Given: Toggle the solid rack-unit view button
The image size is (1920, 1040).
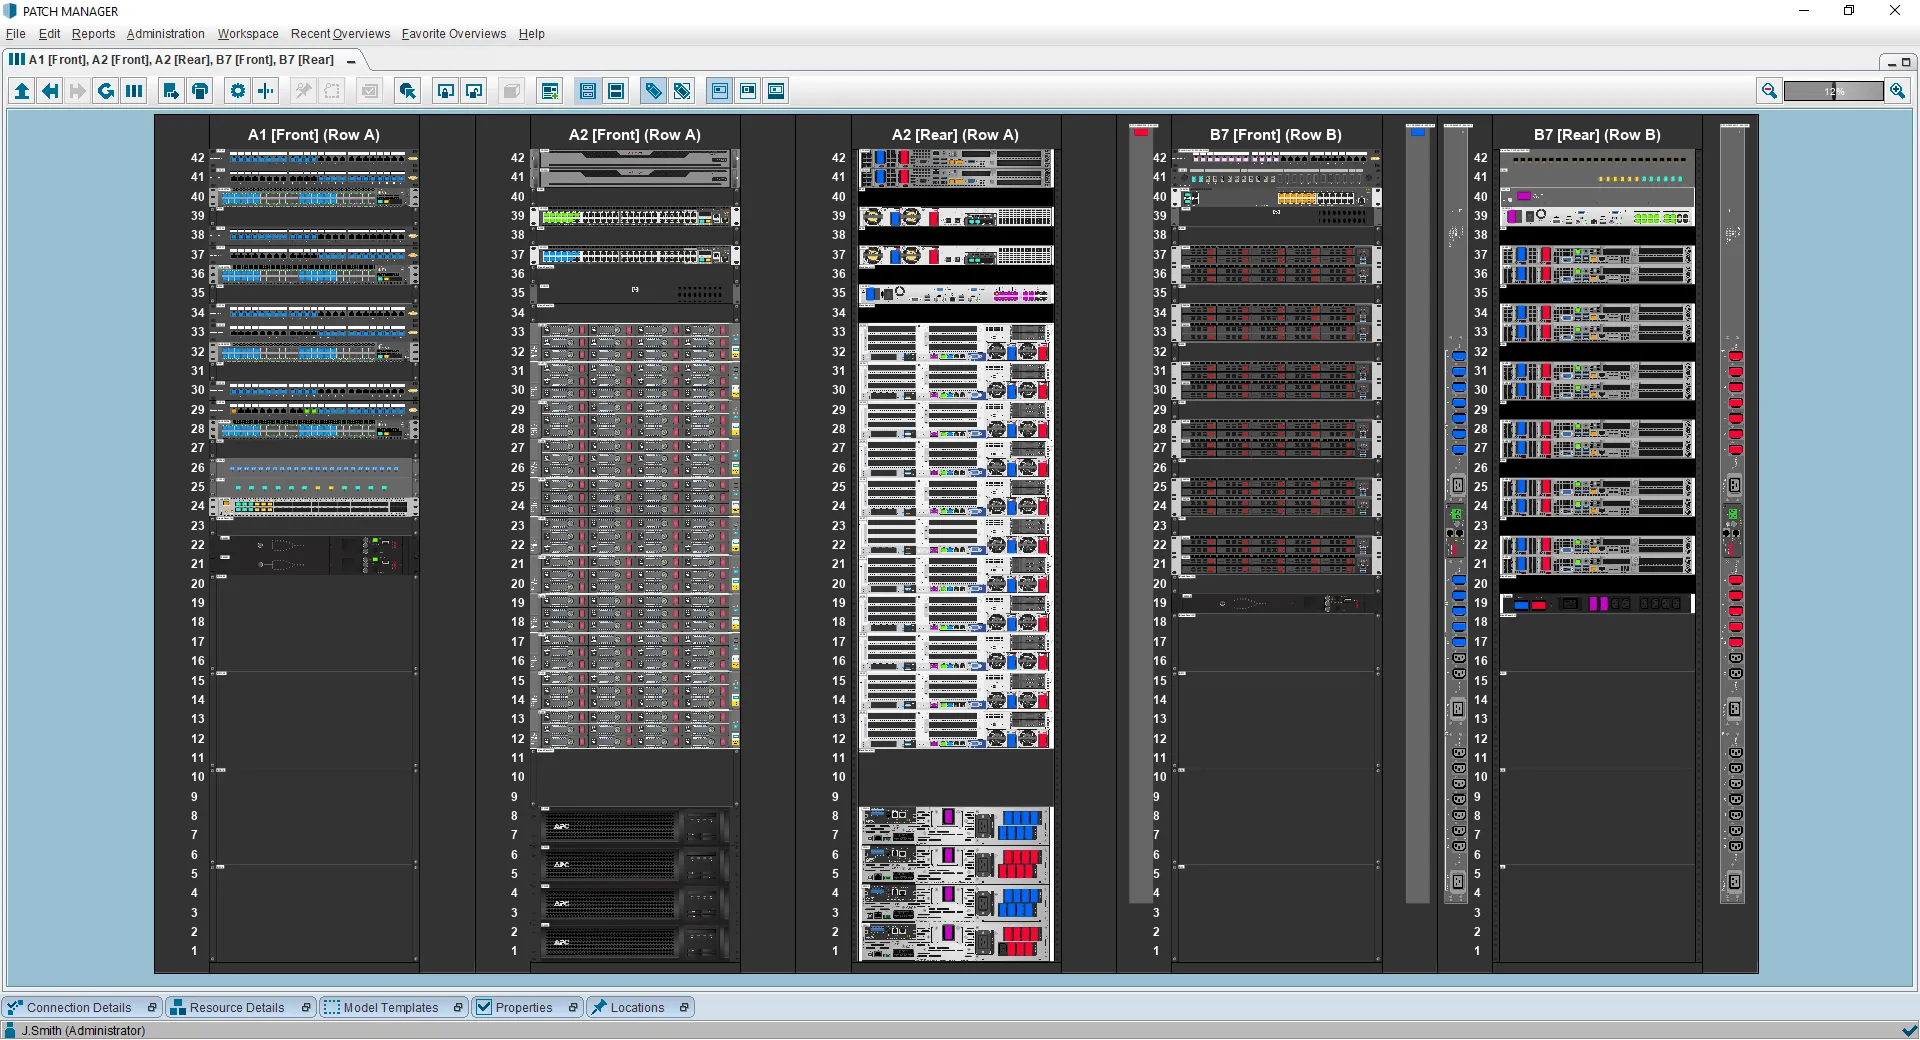Looking at the screenshot, I should [616, 91].
